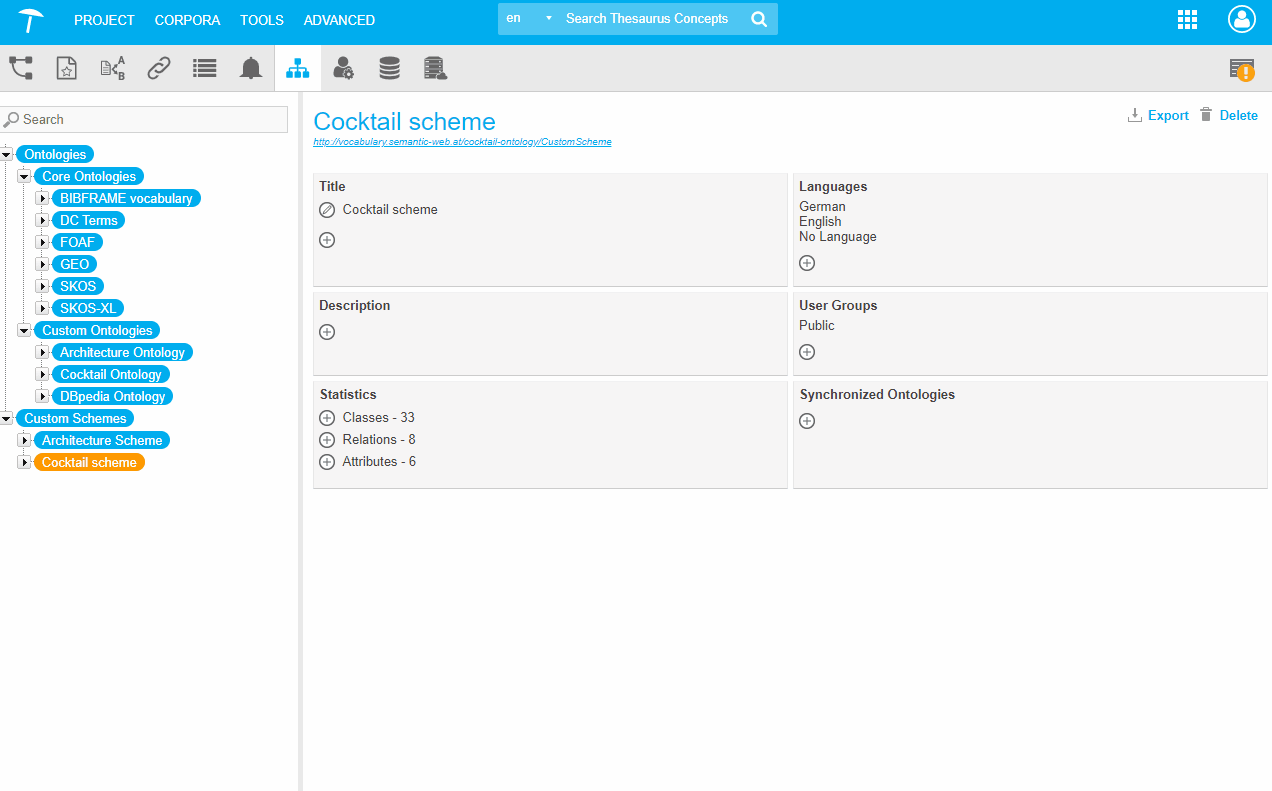
Task: Open the ADVANCED menu
Action: (x=339, y=20)
